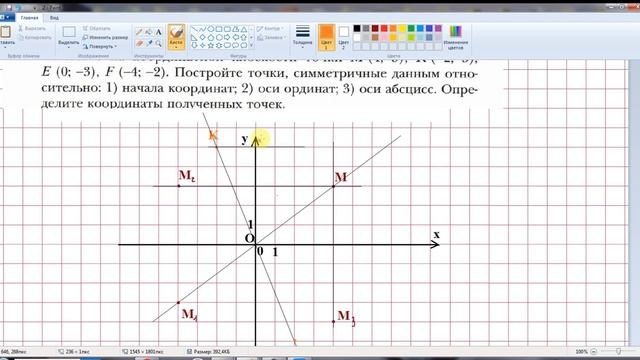Pick the green color swatch
640x360 pixels.
click(411, 28)
